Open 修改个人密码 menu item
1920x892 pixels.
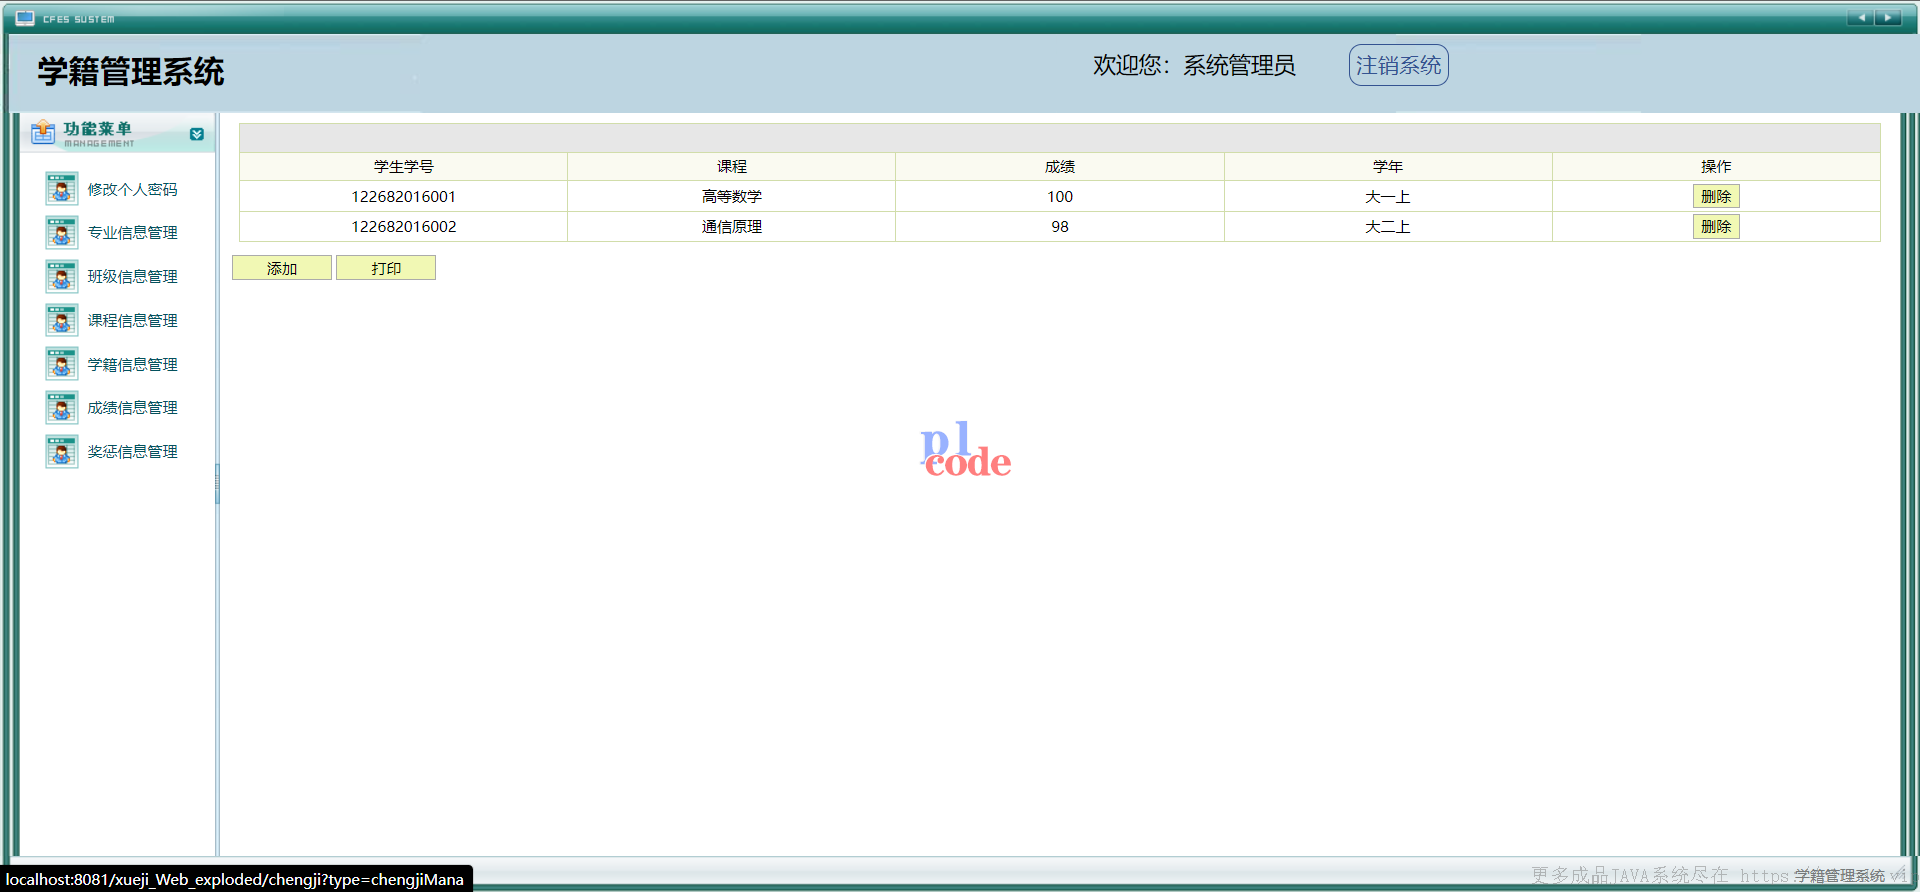132,190
